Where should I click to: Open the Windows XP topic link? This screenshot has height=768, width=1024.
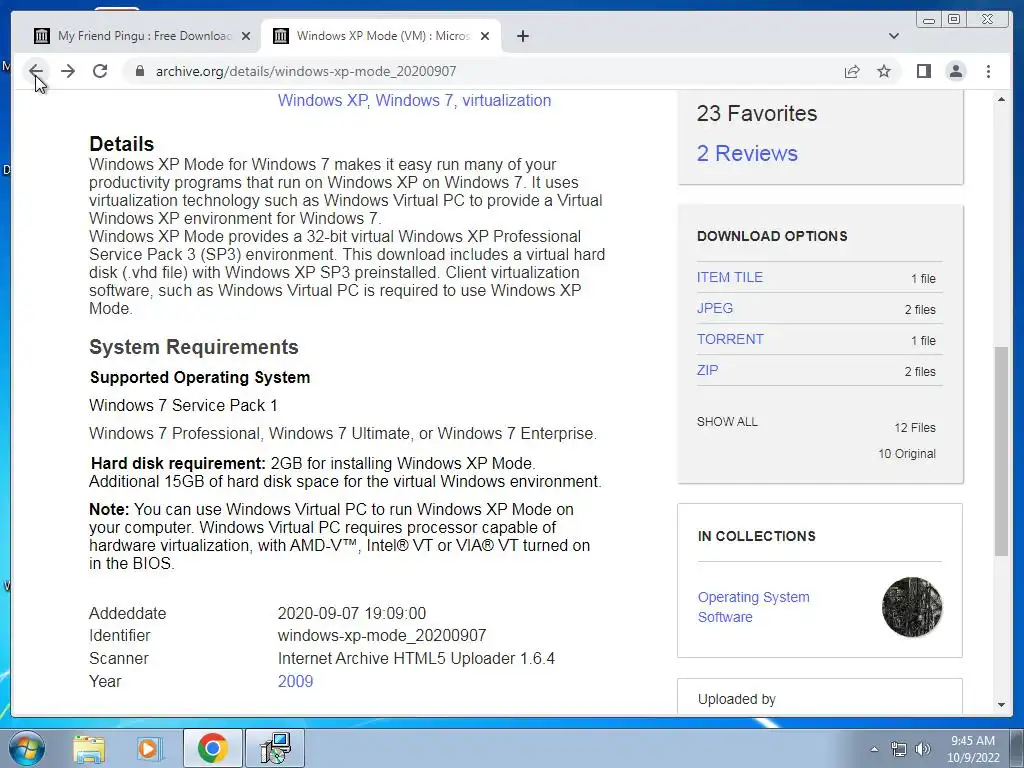[x=322, y=101]
